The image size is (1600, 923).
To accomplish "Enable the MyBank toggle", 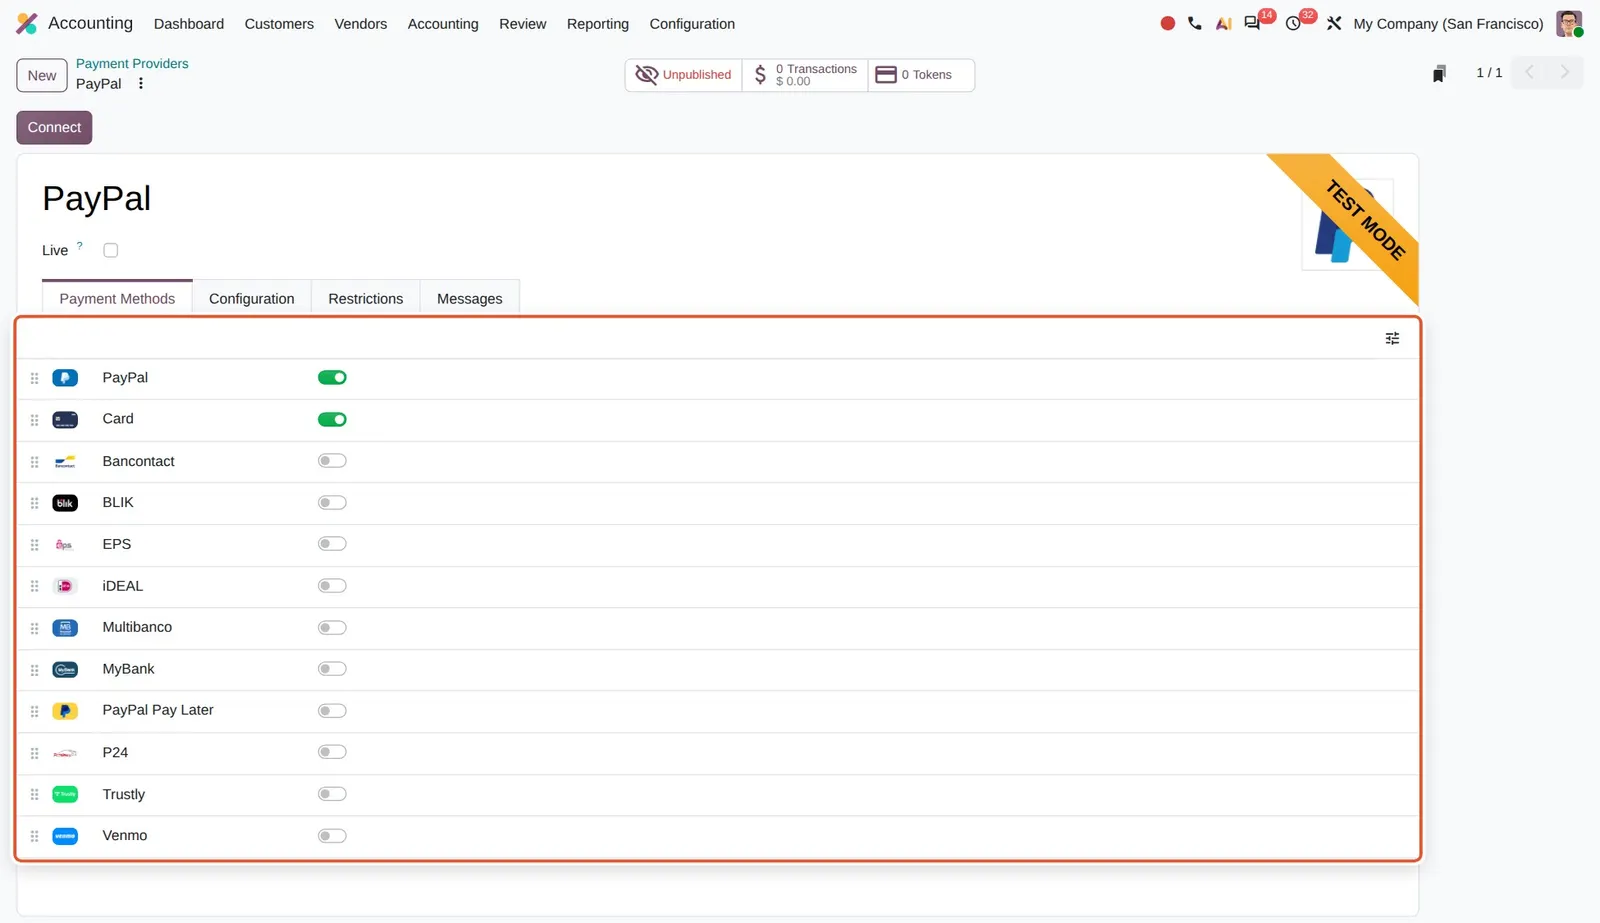I will [332, 669].
